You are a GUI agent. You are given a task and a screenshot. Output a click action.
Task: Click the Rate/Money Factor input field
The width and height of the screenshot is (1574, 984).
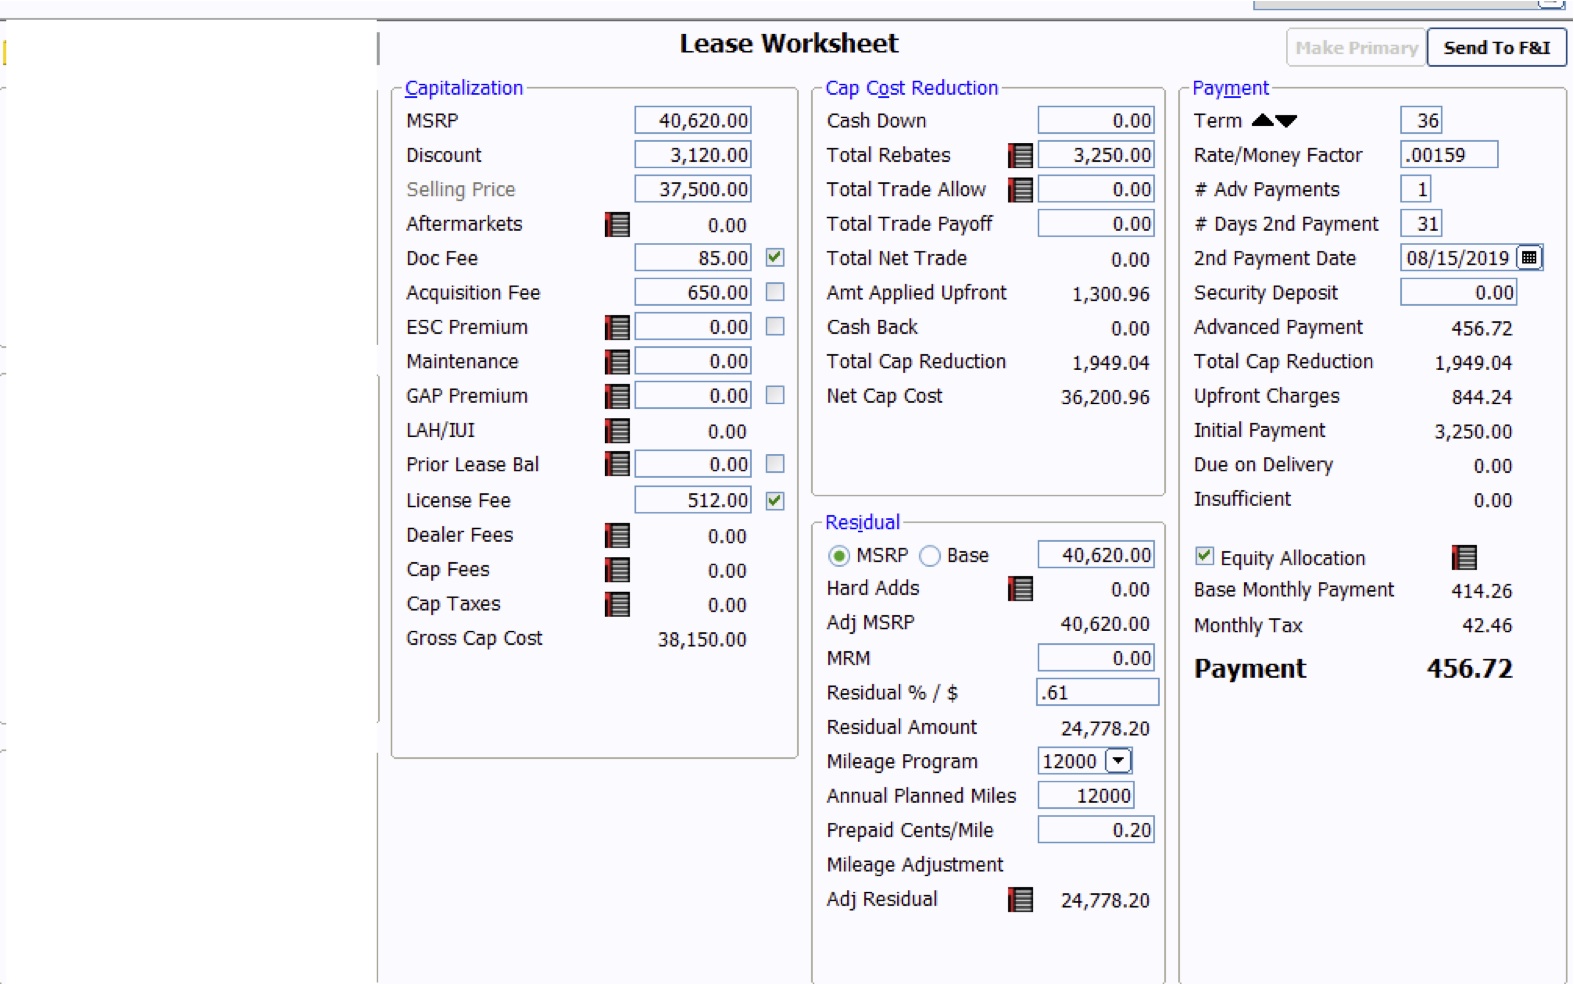[1448, 155]
